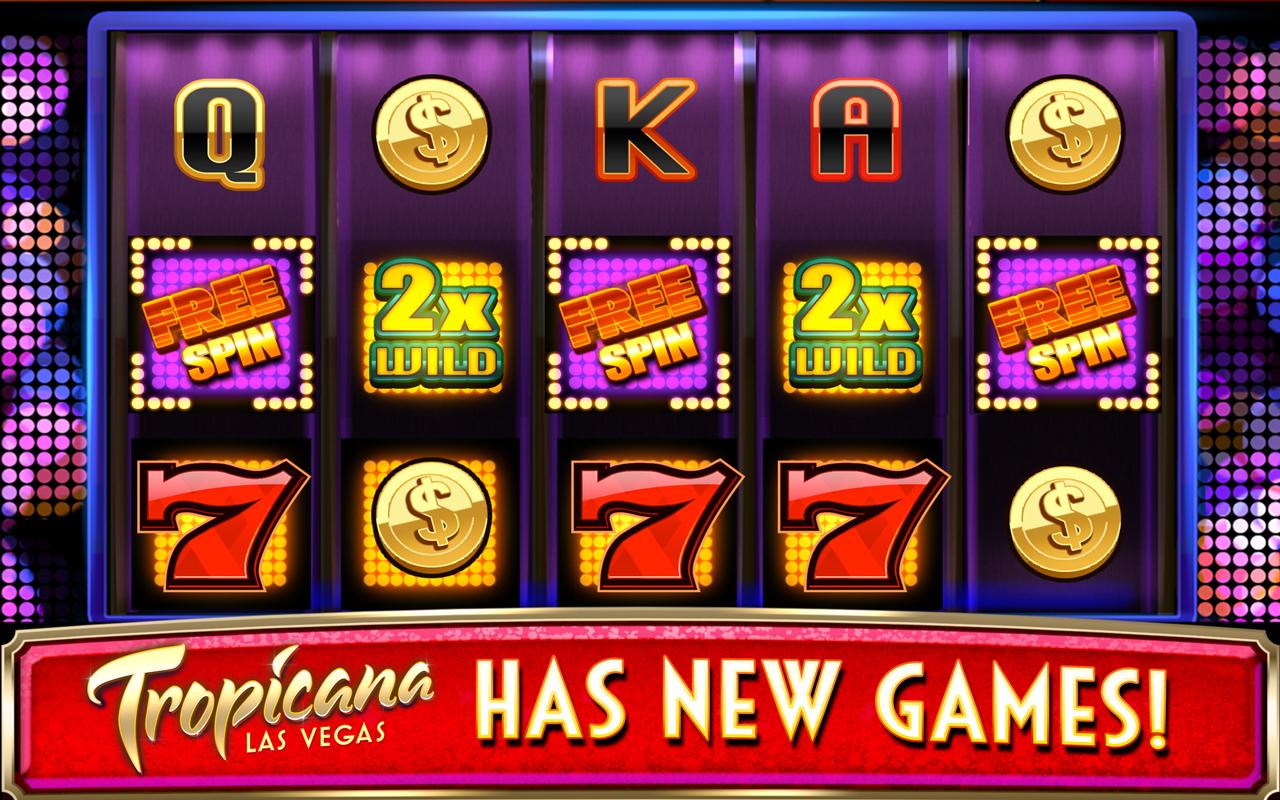The image size is (1280, 800).
Task: Click the glowing bottom coin on second reel
Action: pyautogui.click(x=431, y=518)
